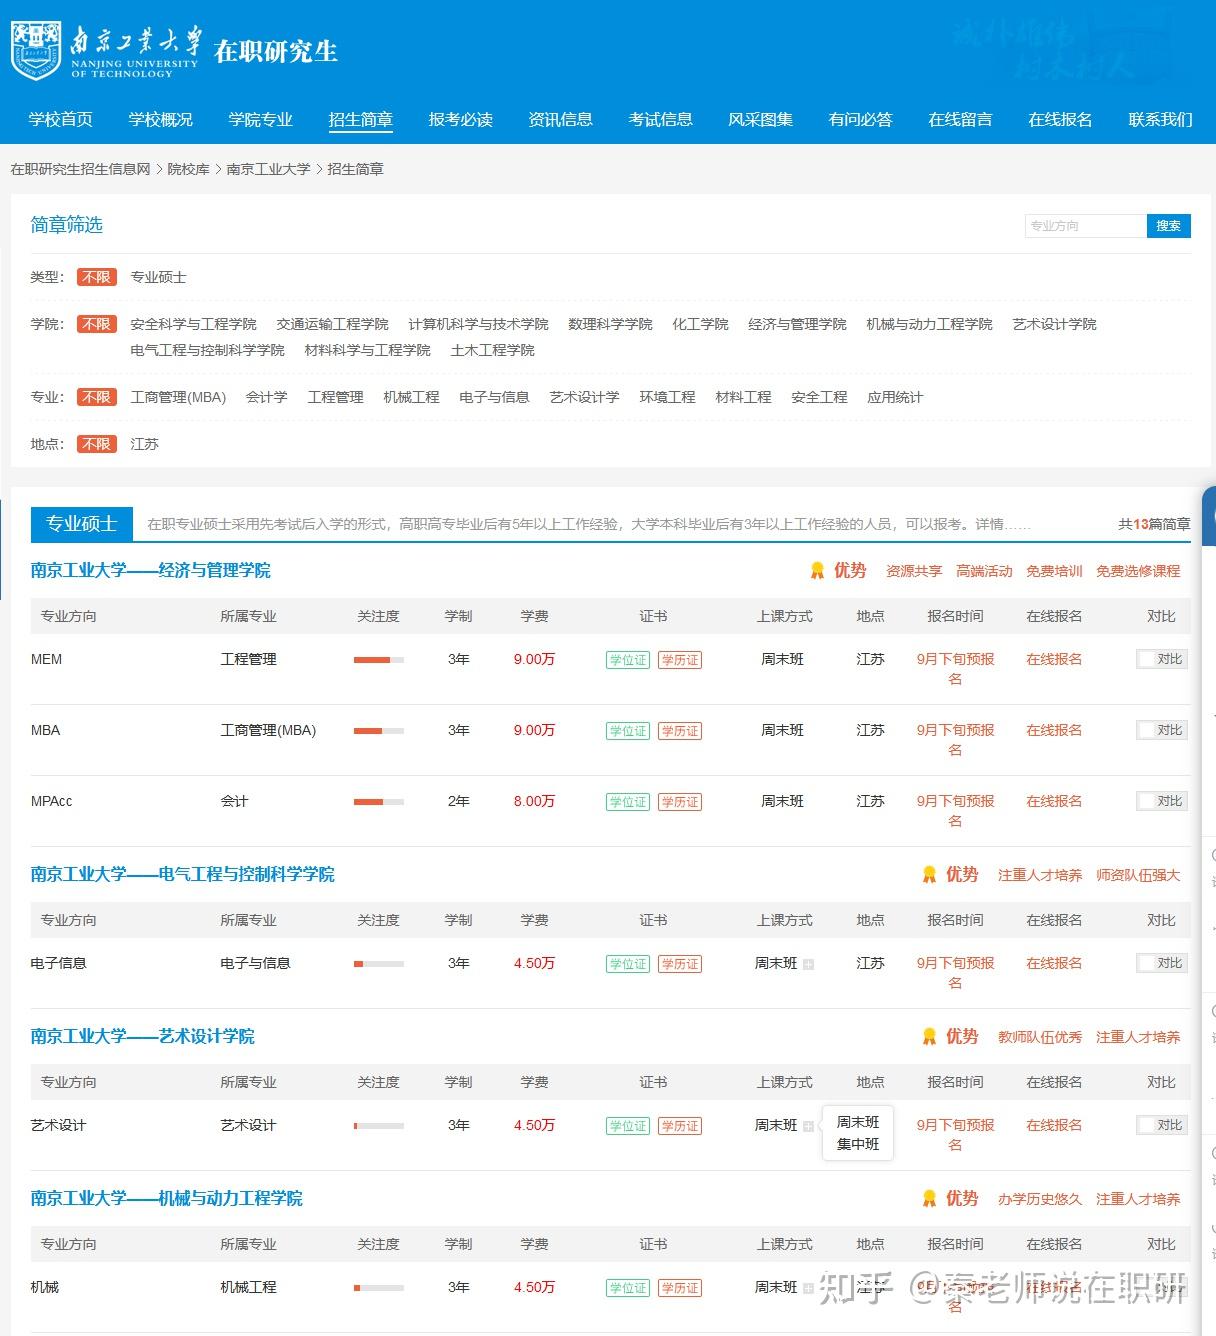Open 学校首页 in the navigation bar
The image size is (1216, 1336).
[61, 119]
